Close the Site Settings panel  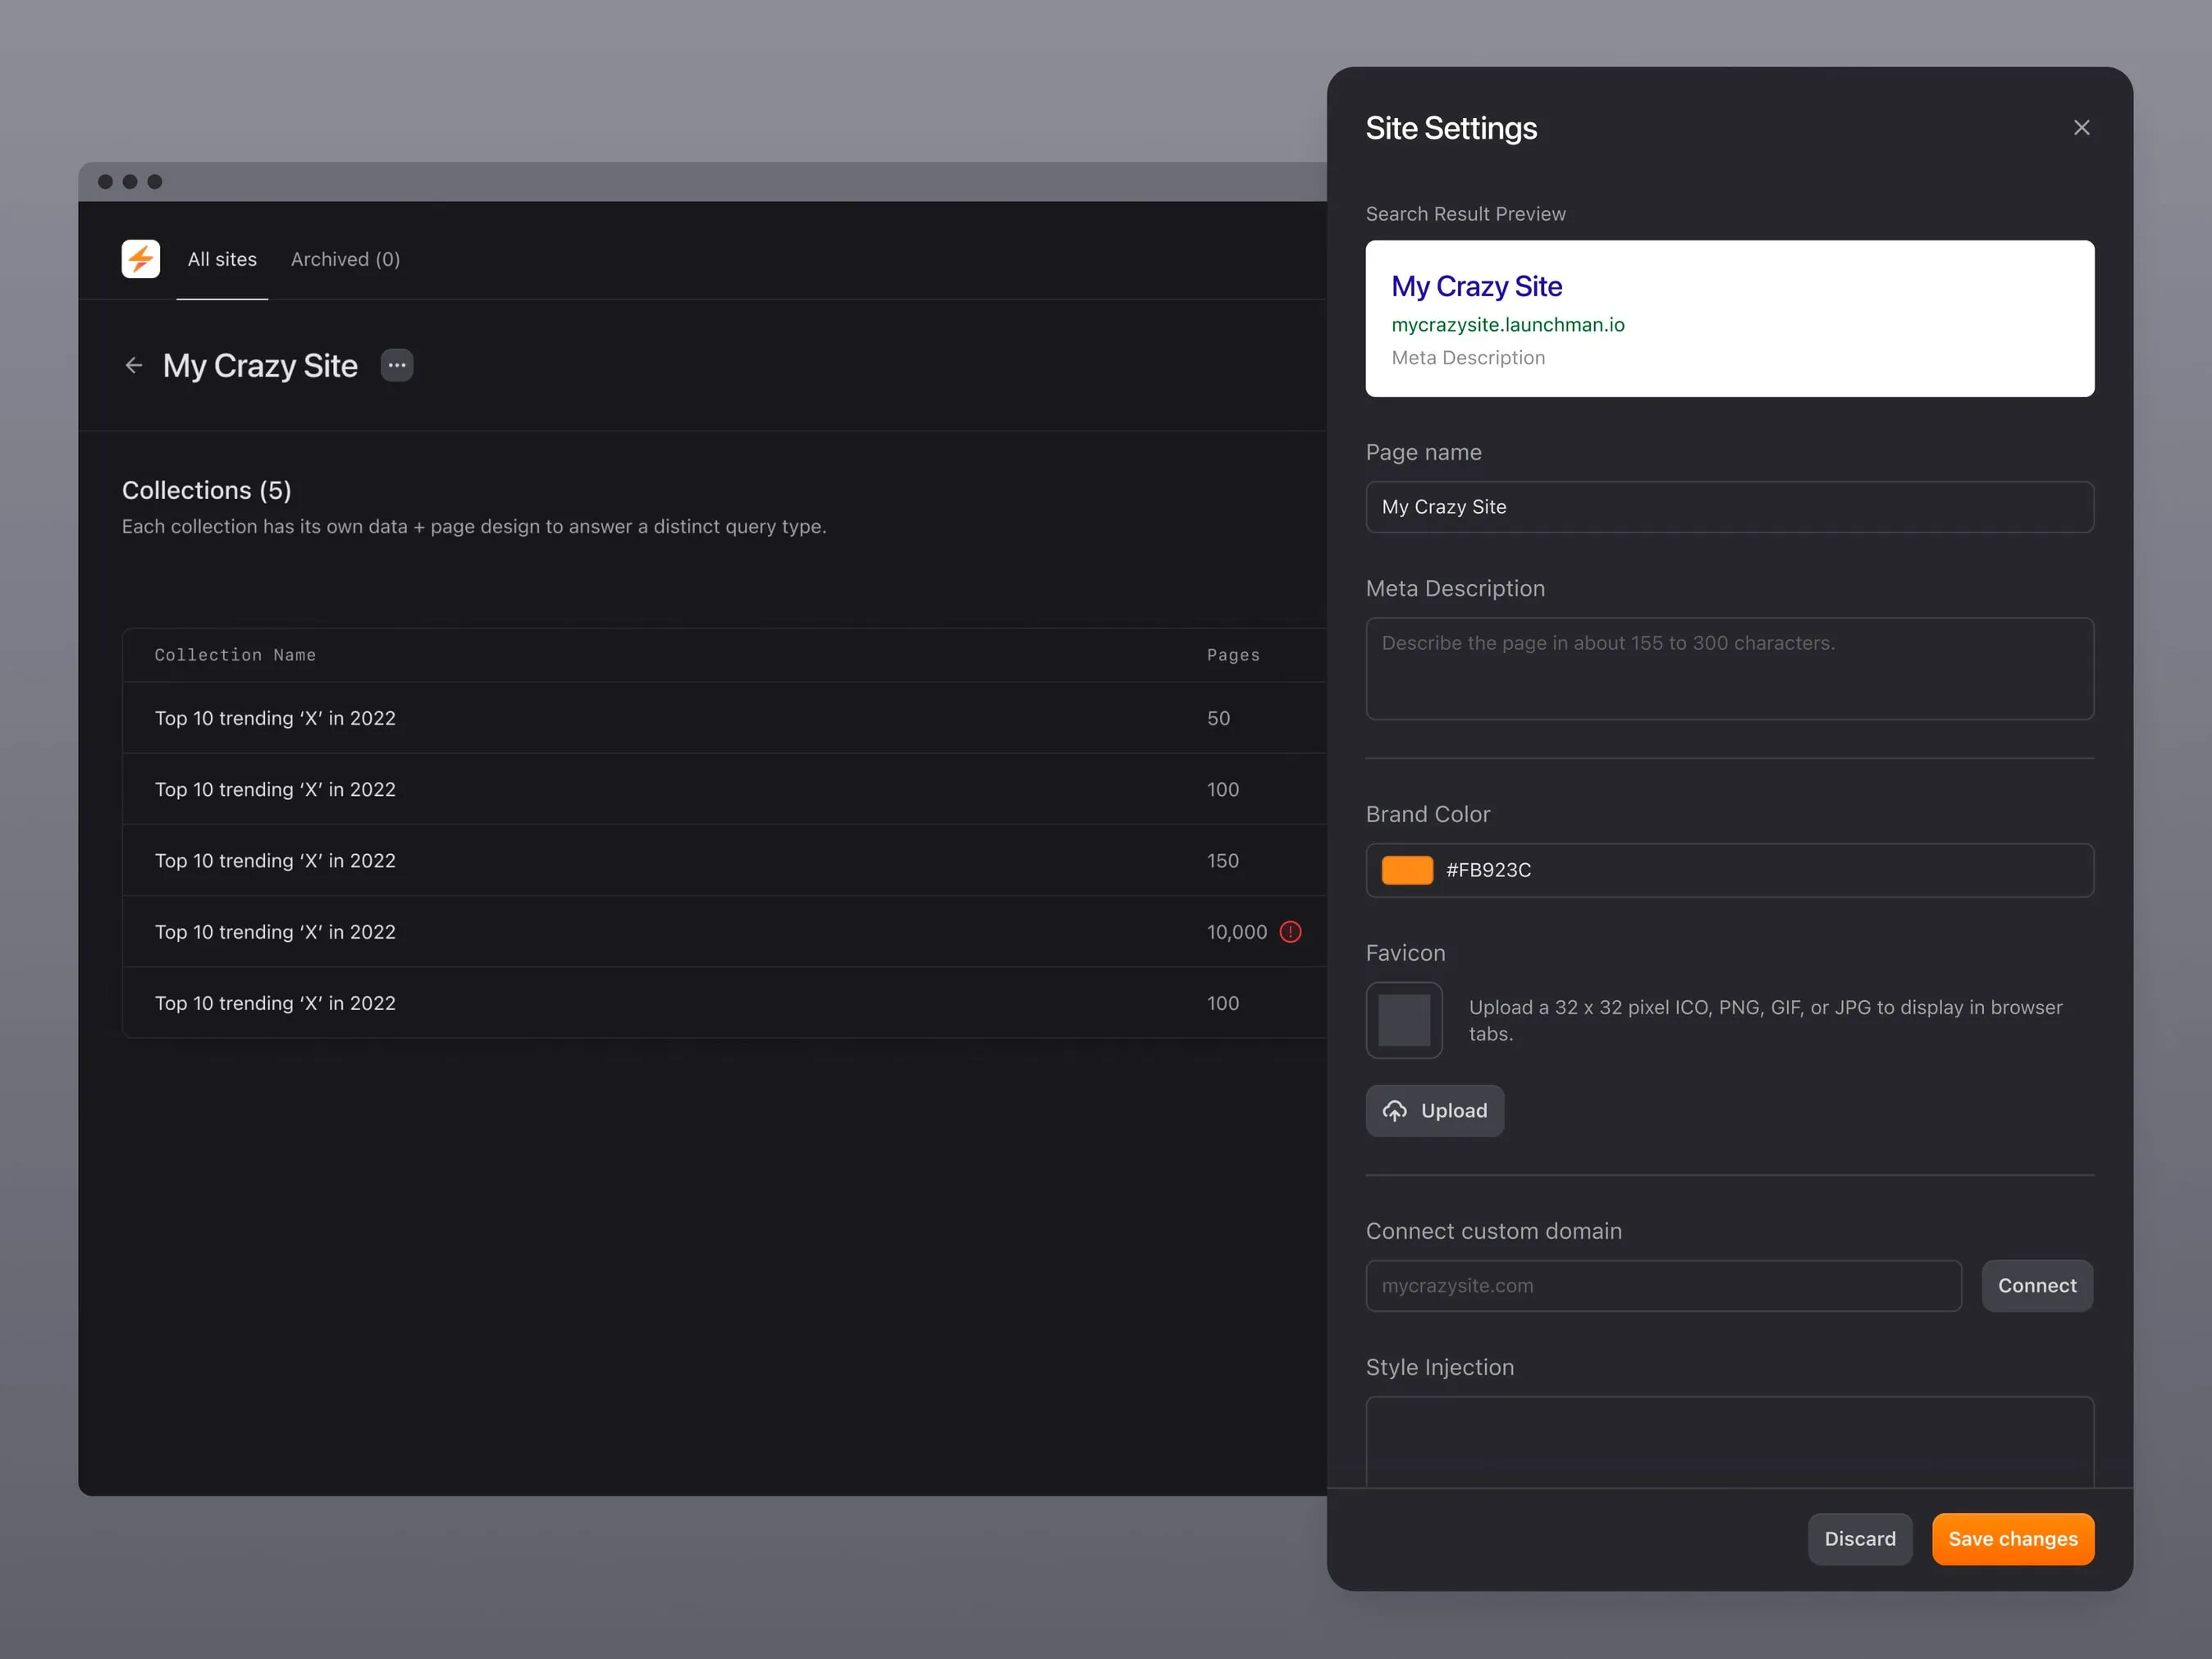coord(2082,128)
